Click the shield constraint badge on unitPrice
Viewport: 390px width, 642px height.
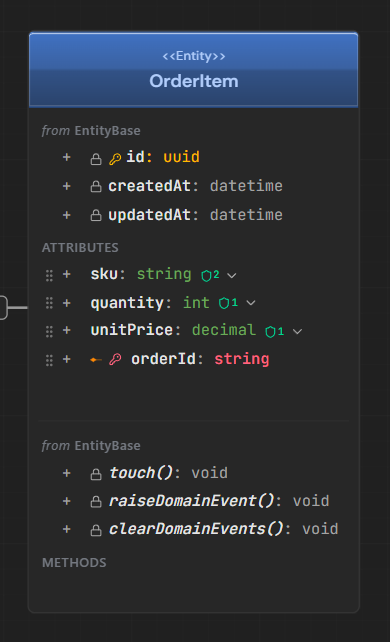275,331
